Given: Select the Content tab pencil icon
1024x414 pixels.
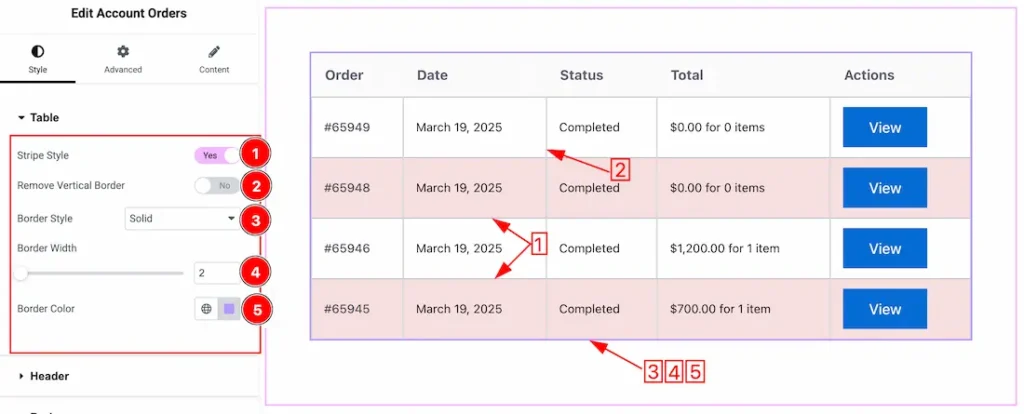Looking at the screenshot, I should (x=214, y=52).
